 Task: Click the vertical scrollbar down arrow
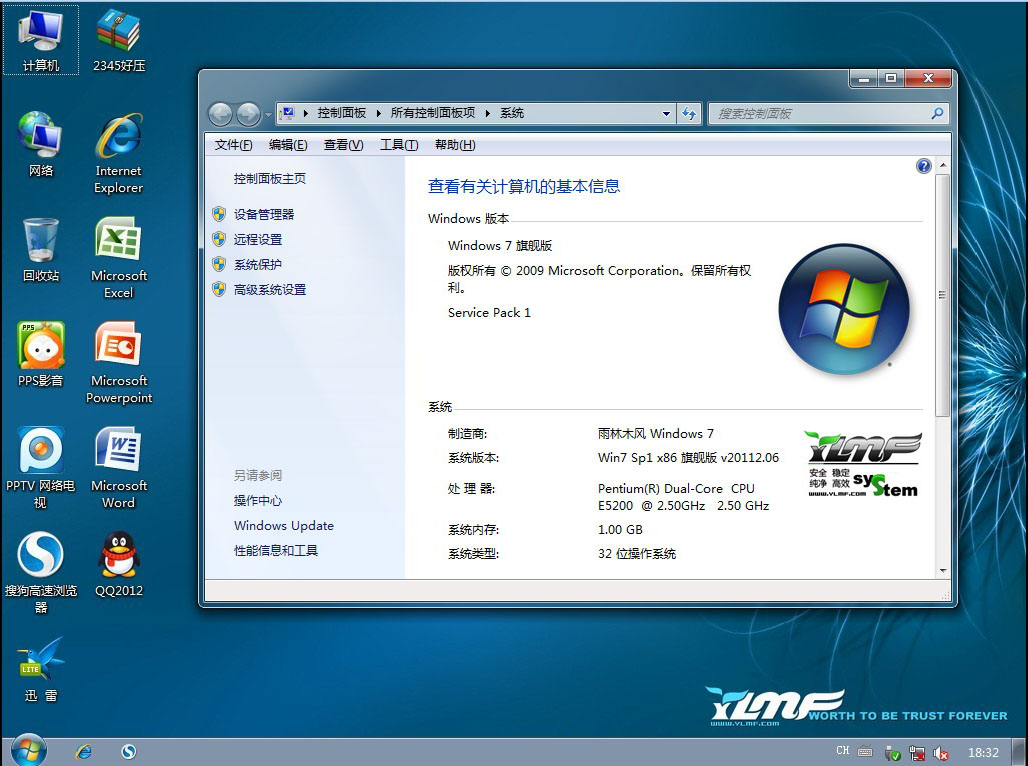(x=942, y=571)
